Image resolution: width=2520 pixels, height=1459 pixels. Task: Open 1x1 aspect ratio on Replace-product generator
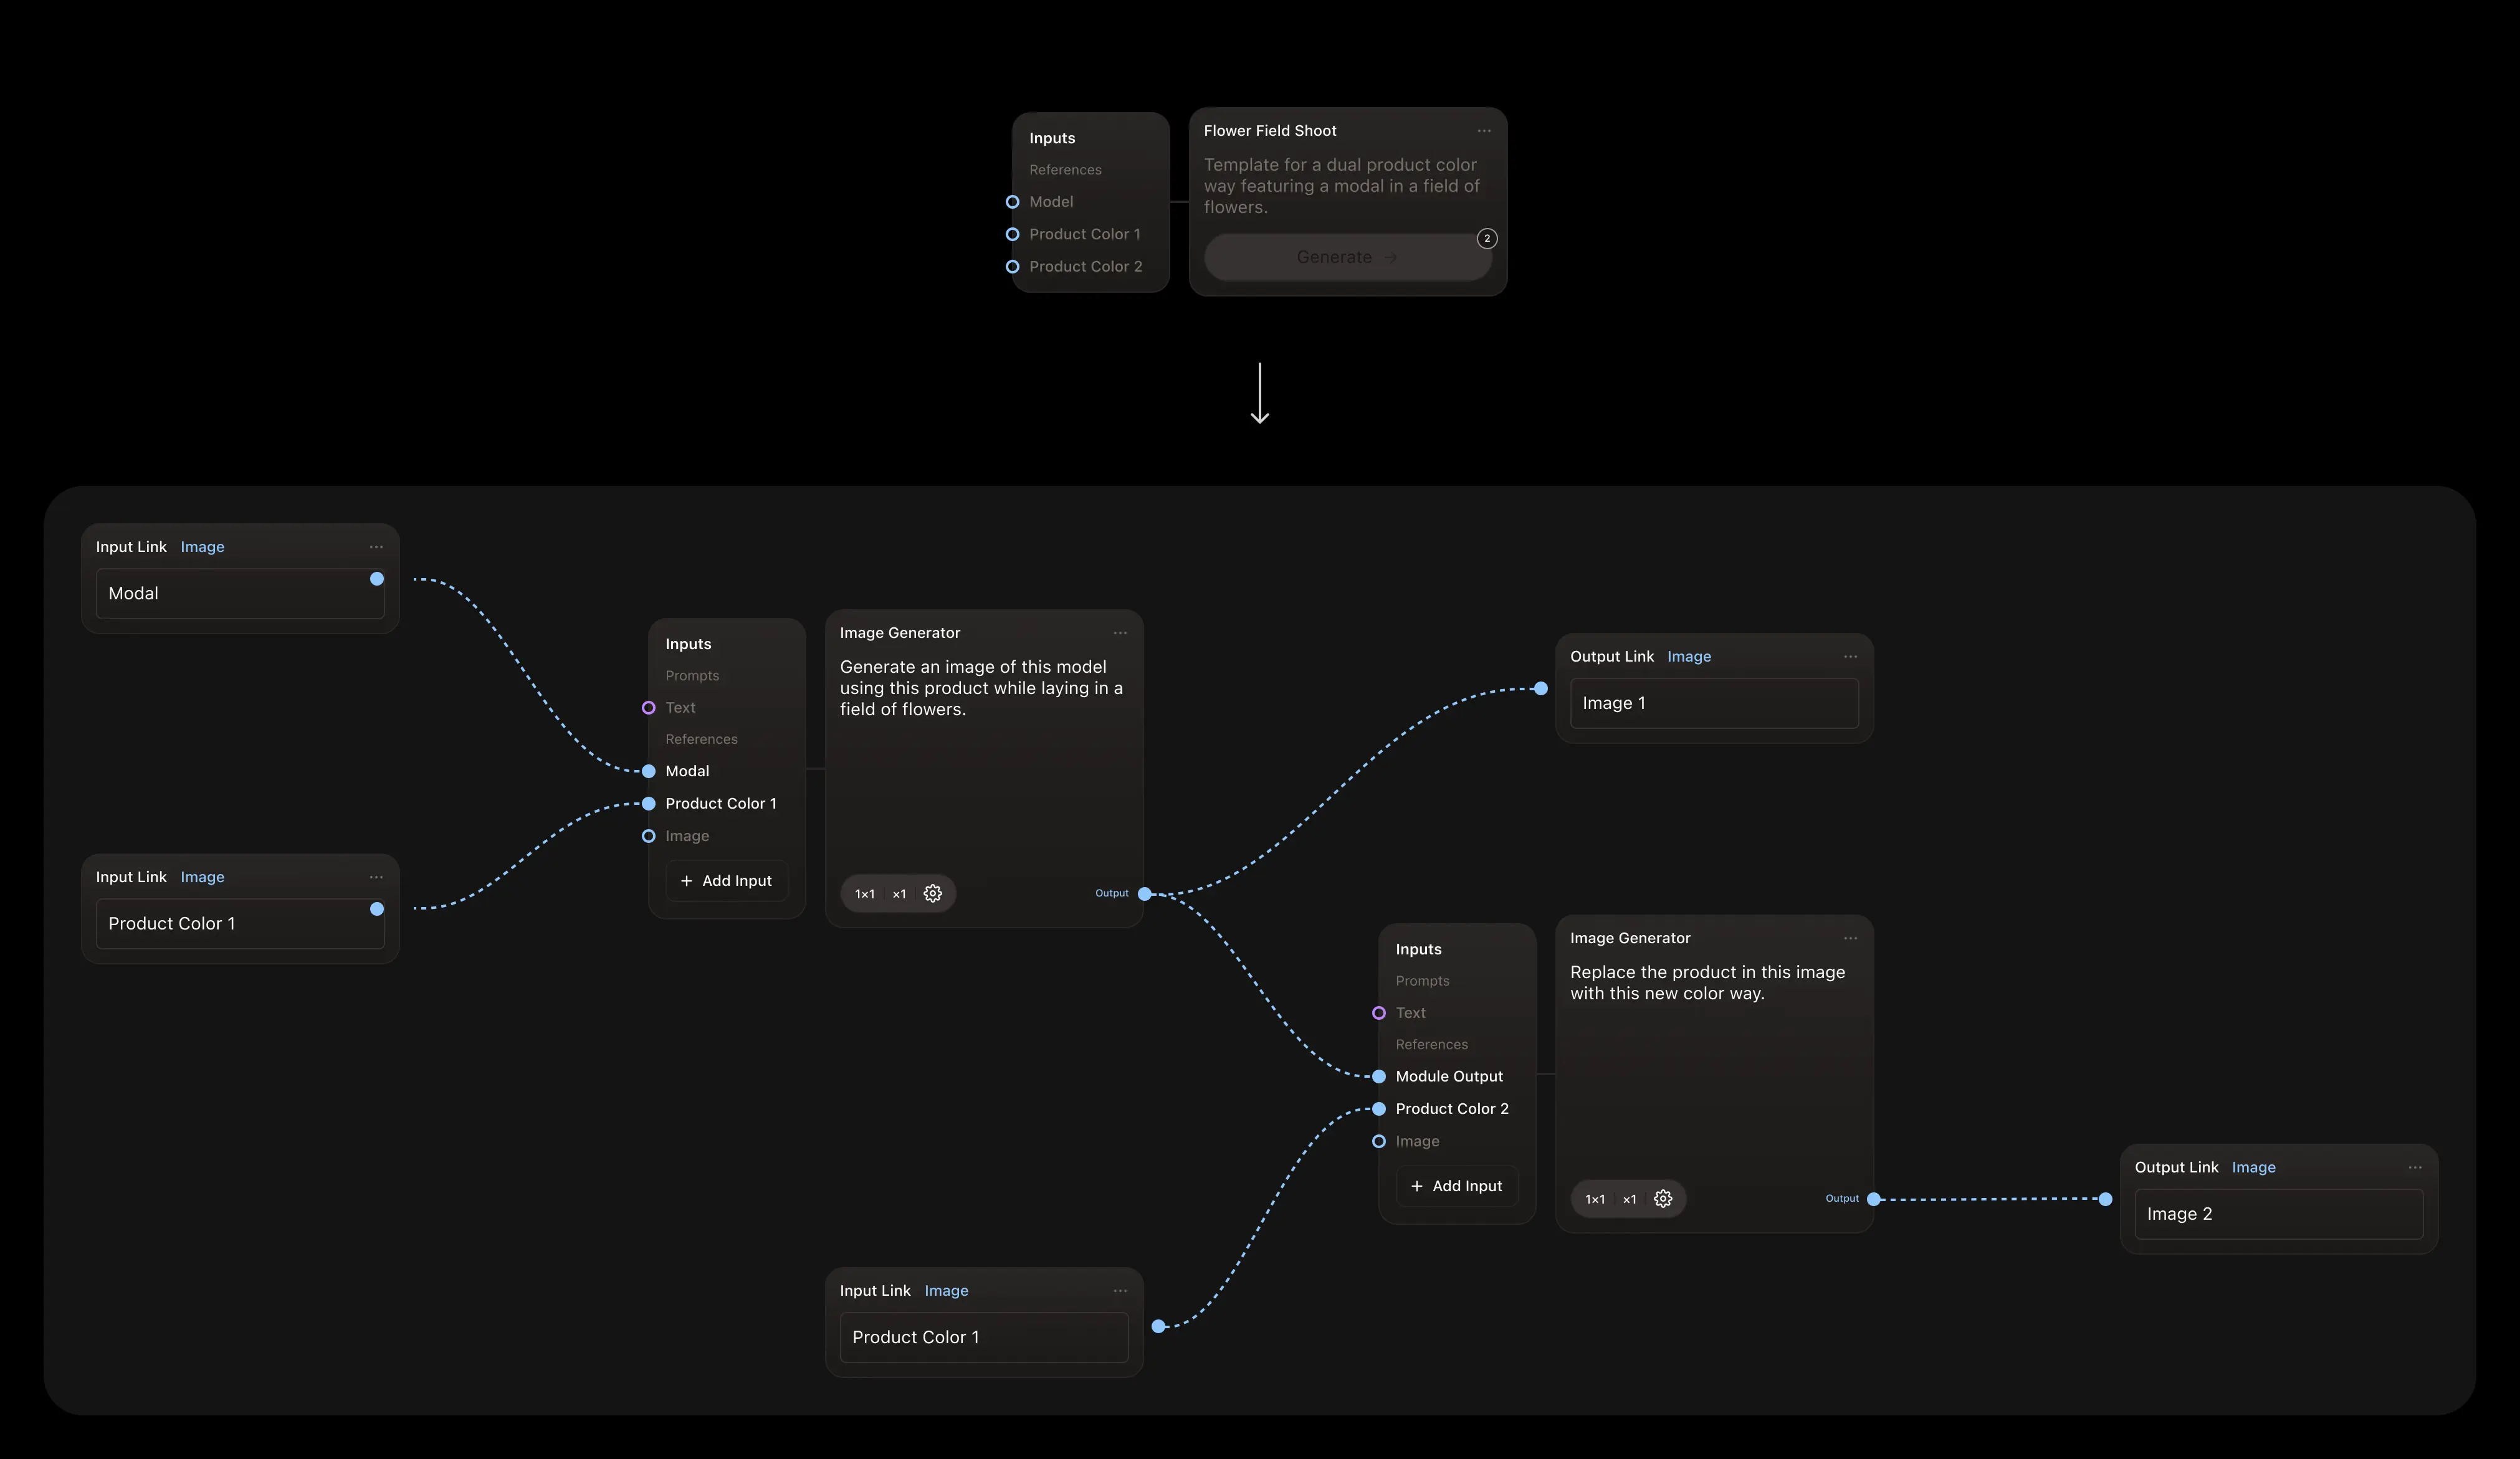coord(1595,1199)
